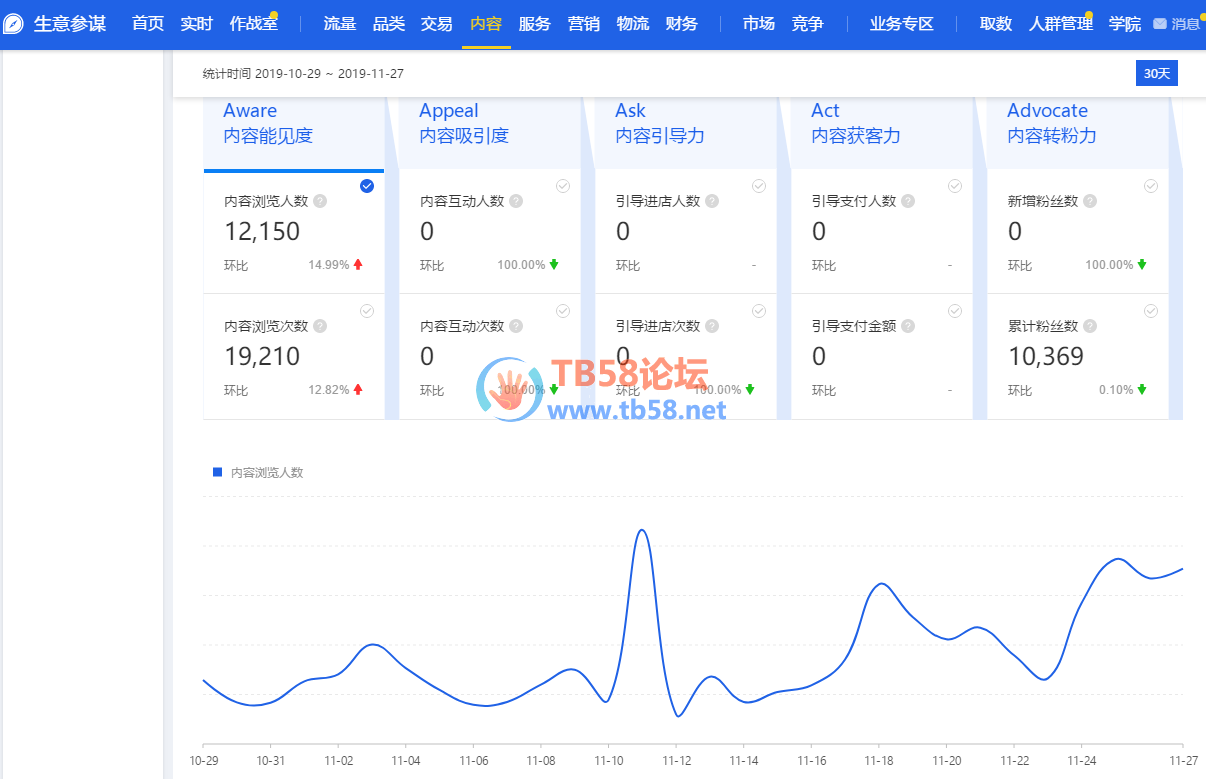The image size is (1206, 779).
Task: Check the 引导进店次数 metric checkmark
Action: 759,311
